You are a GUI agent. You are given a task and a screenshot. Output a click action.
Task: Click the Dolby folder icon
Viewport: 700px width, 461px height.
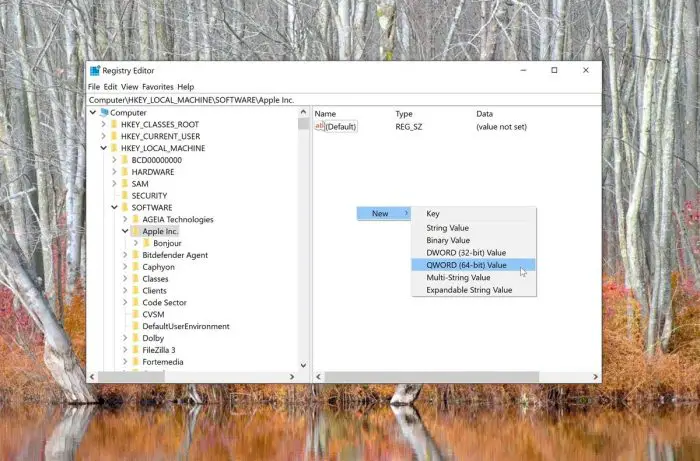135,338
